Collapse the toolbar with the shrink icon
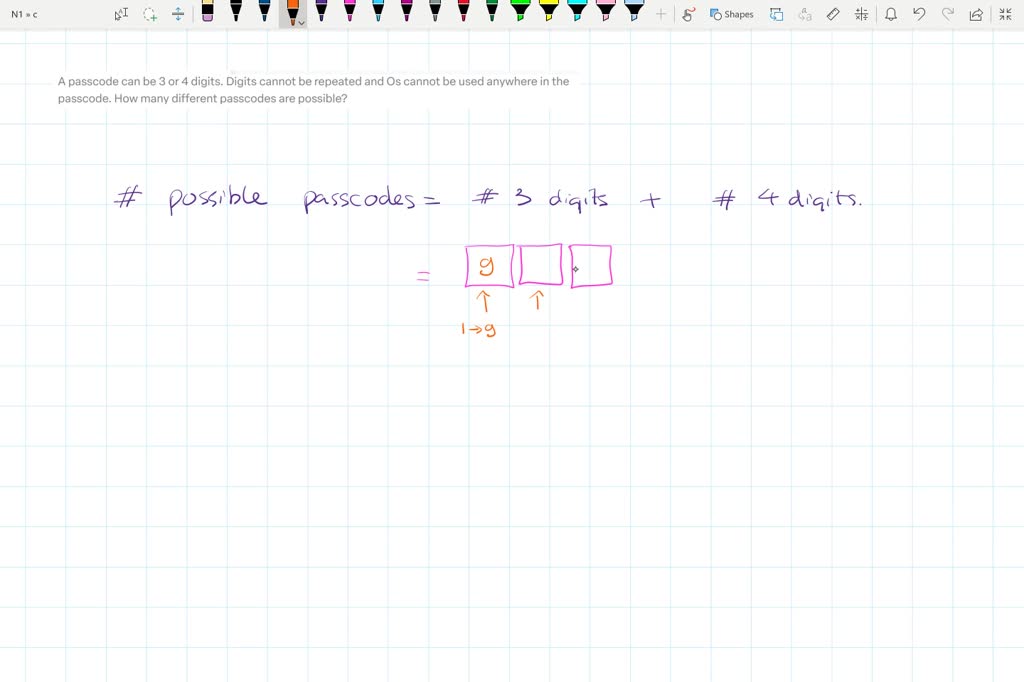The image size is (1024, 682). click(1003, 14)
